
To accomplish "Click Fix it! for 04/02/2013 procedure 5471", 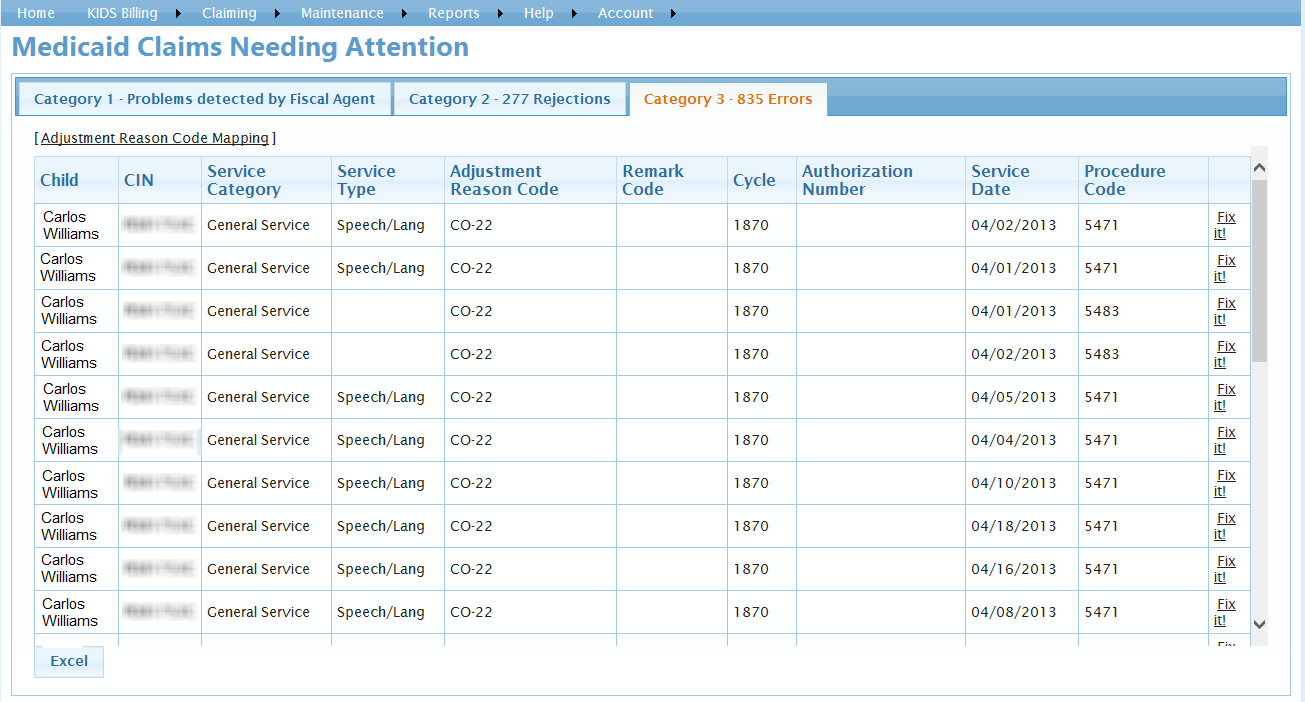I will tap(1225, 225).
